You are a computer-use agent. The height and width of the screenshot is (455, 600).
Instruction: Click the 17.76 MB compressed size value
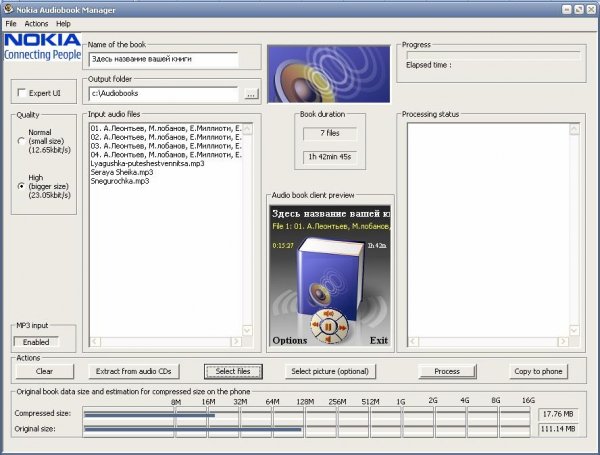coord(558,414)
